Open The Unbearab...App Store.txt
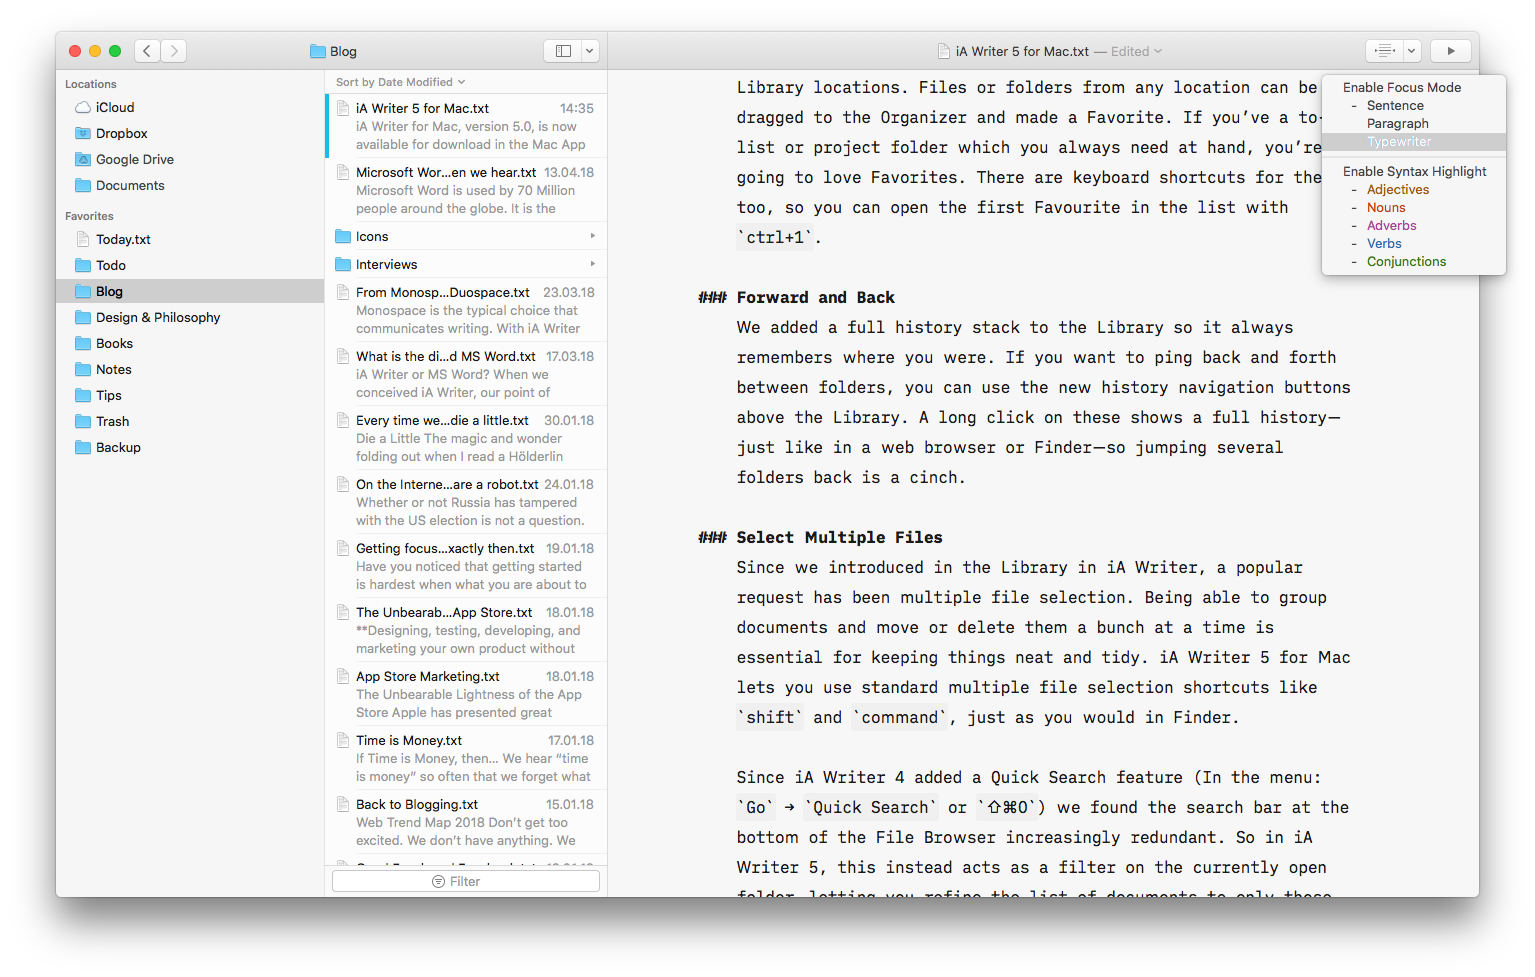This screenshot has width=1535, height=977. (x=466, y=630)
